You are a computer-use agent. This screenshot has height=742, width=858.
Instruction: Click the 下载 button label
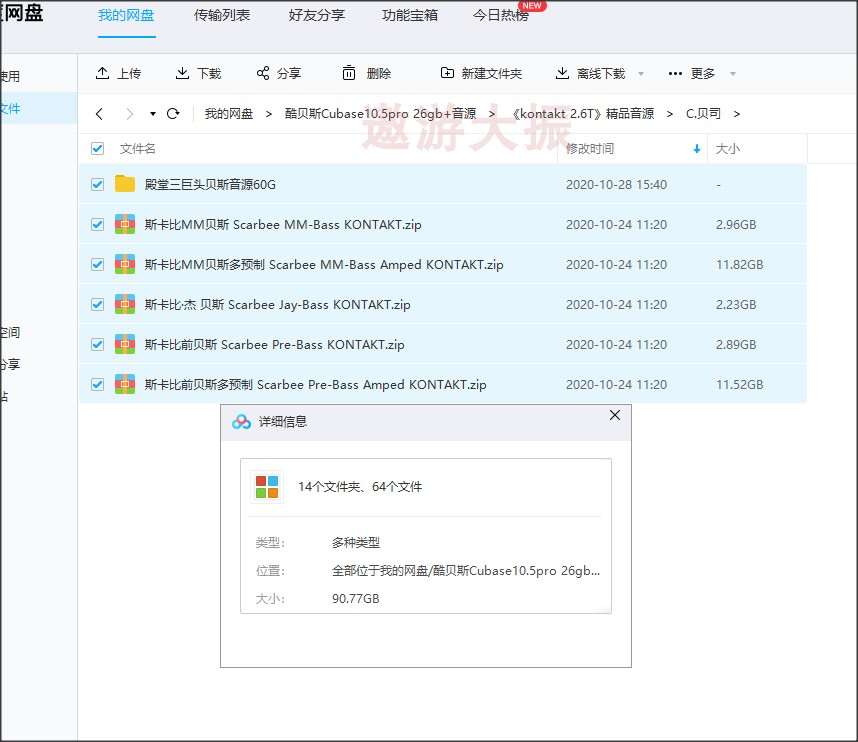209,73
